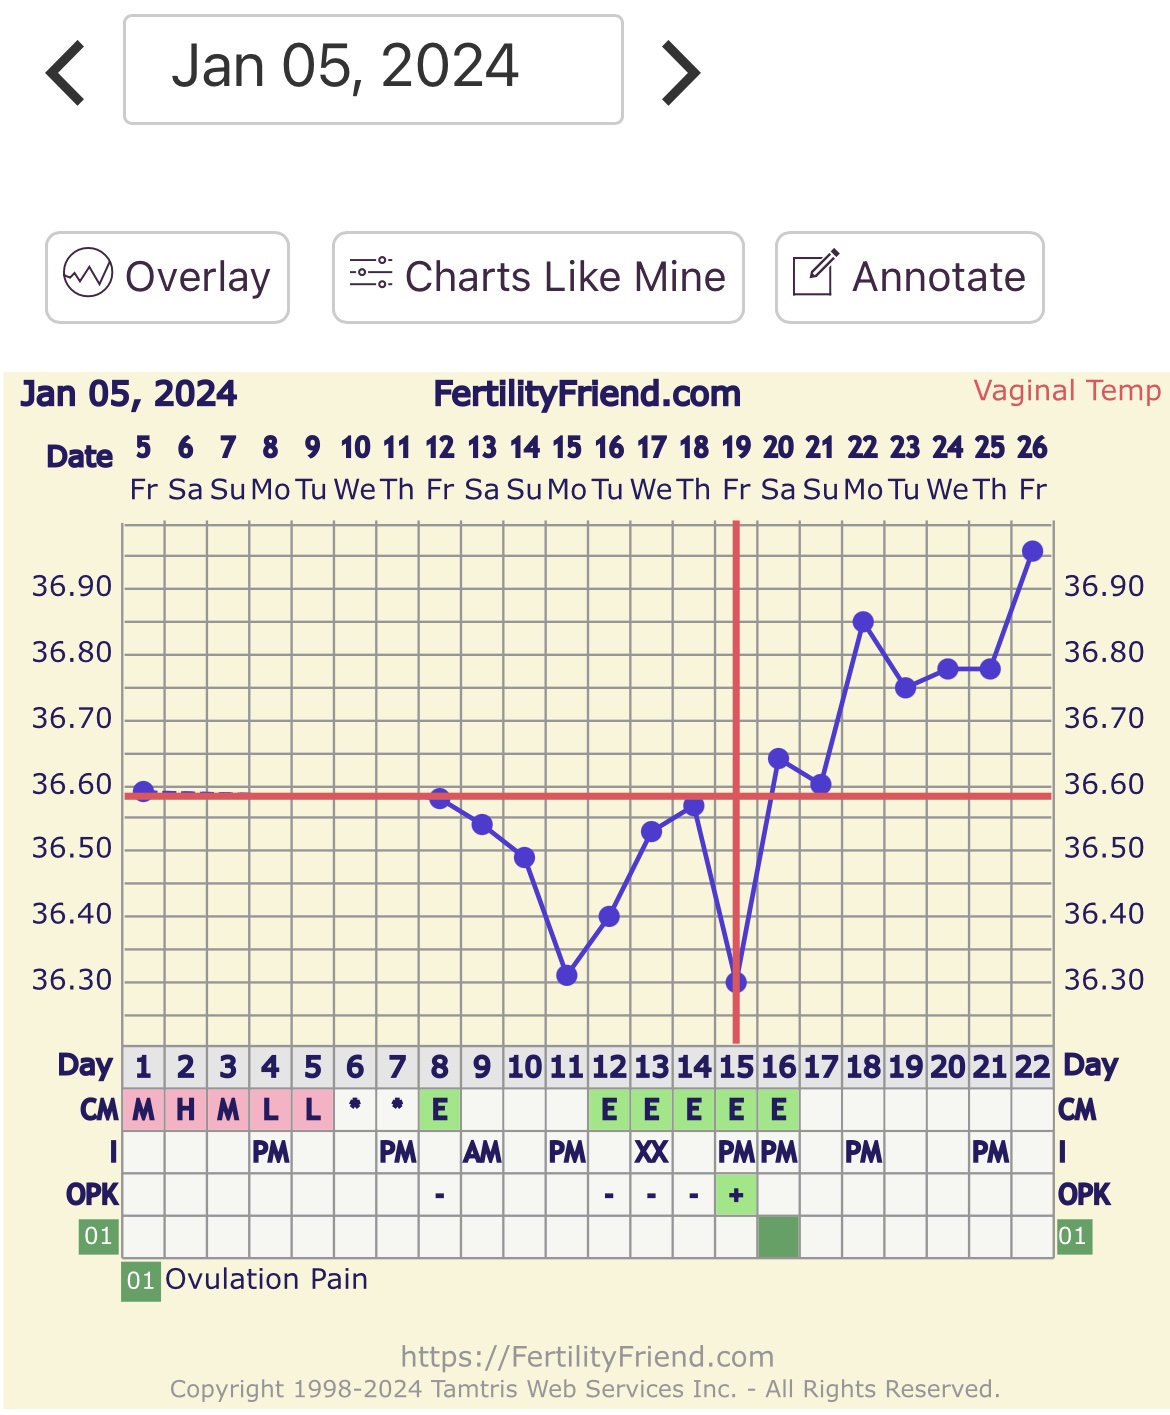Open the FertilityFriend.com URL at bottom
This screenshot has height=1415, width=1170.
click(x=587, y=1356)
